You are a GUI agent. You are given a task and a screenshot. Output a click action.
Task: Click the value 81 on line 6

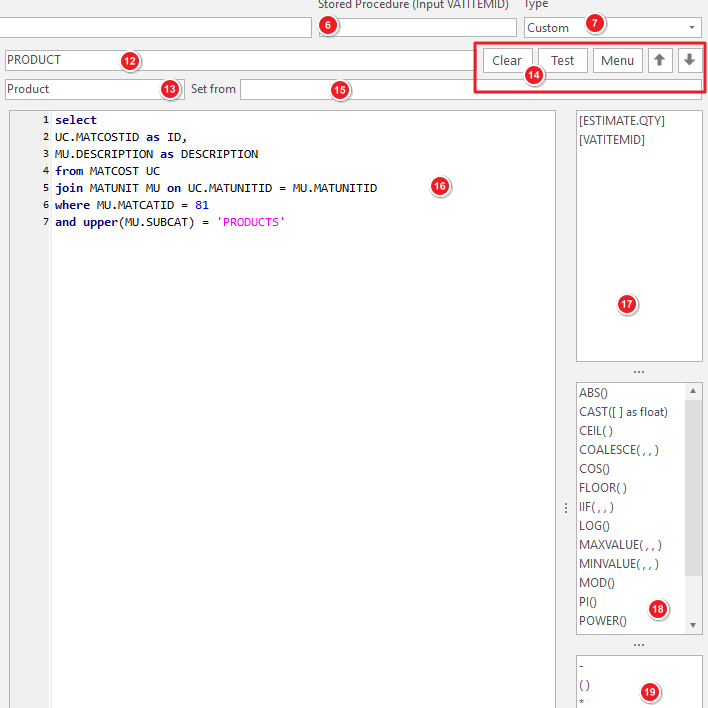click(202, 205)
